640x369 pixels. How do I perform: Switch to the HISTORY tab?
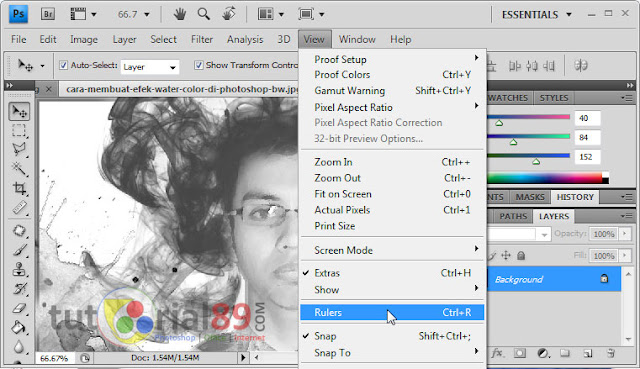pyautogui.click(x=575, y=197)
